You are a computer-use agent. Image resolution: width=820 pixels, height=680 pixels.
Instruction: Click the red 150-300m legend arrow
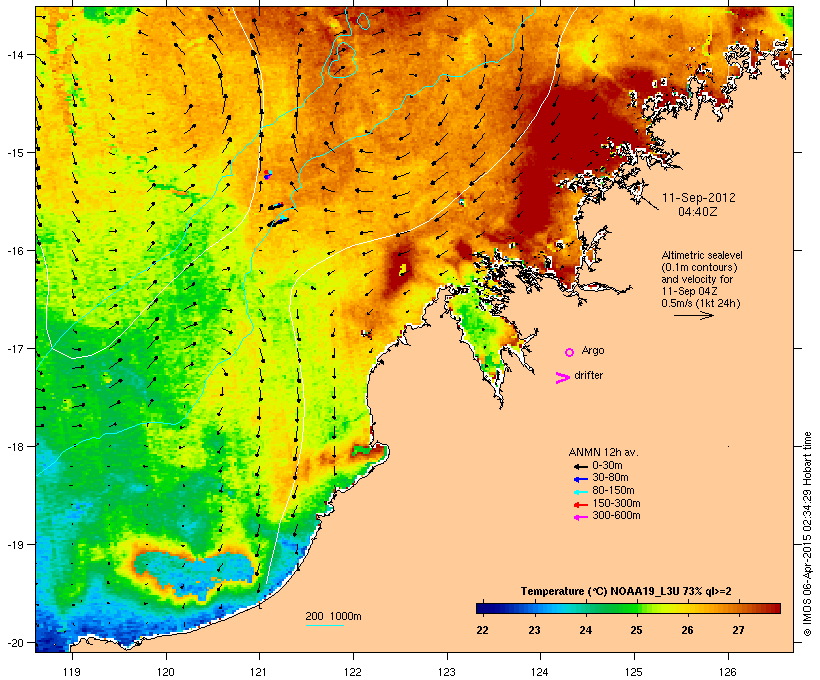tap(580, 505)
